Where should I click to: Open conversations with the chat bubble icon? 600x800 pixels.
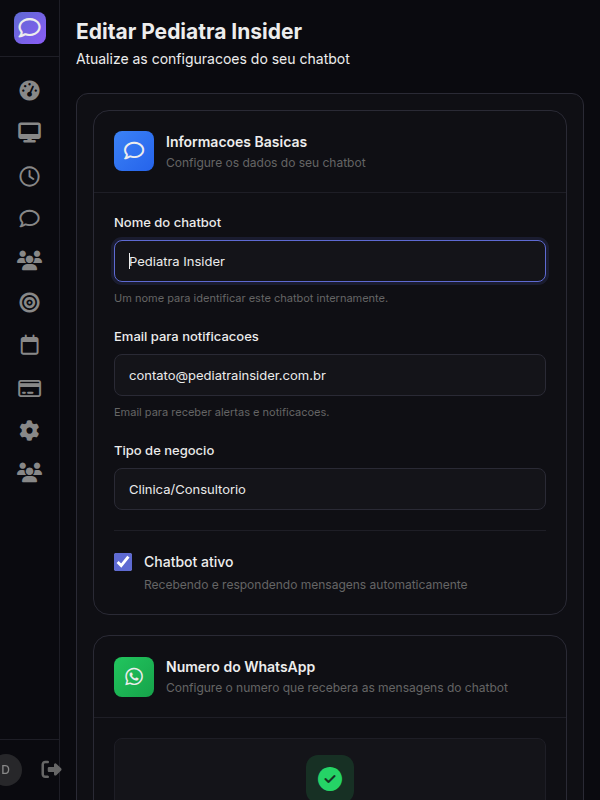29,218
